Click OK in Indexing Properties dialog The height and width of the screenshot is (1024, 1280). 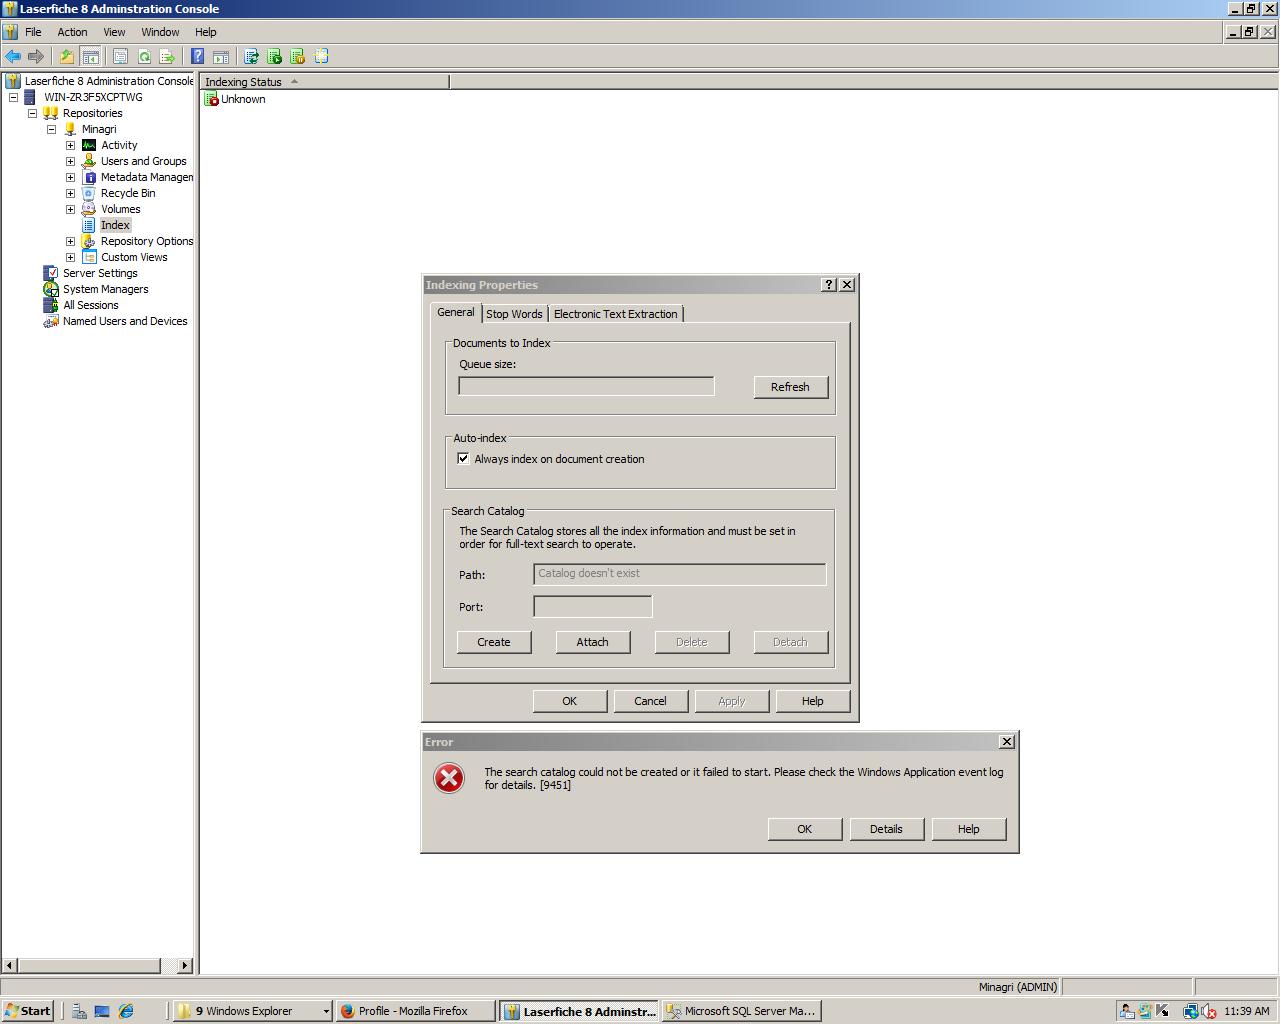569,701
